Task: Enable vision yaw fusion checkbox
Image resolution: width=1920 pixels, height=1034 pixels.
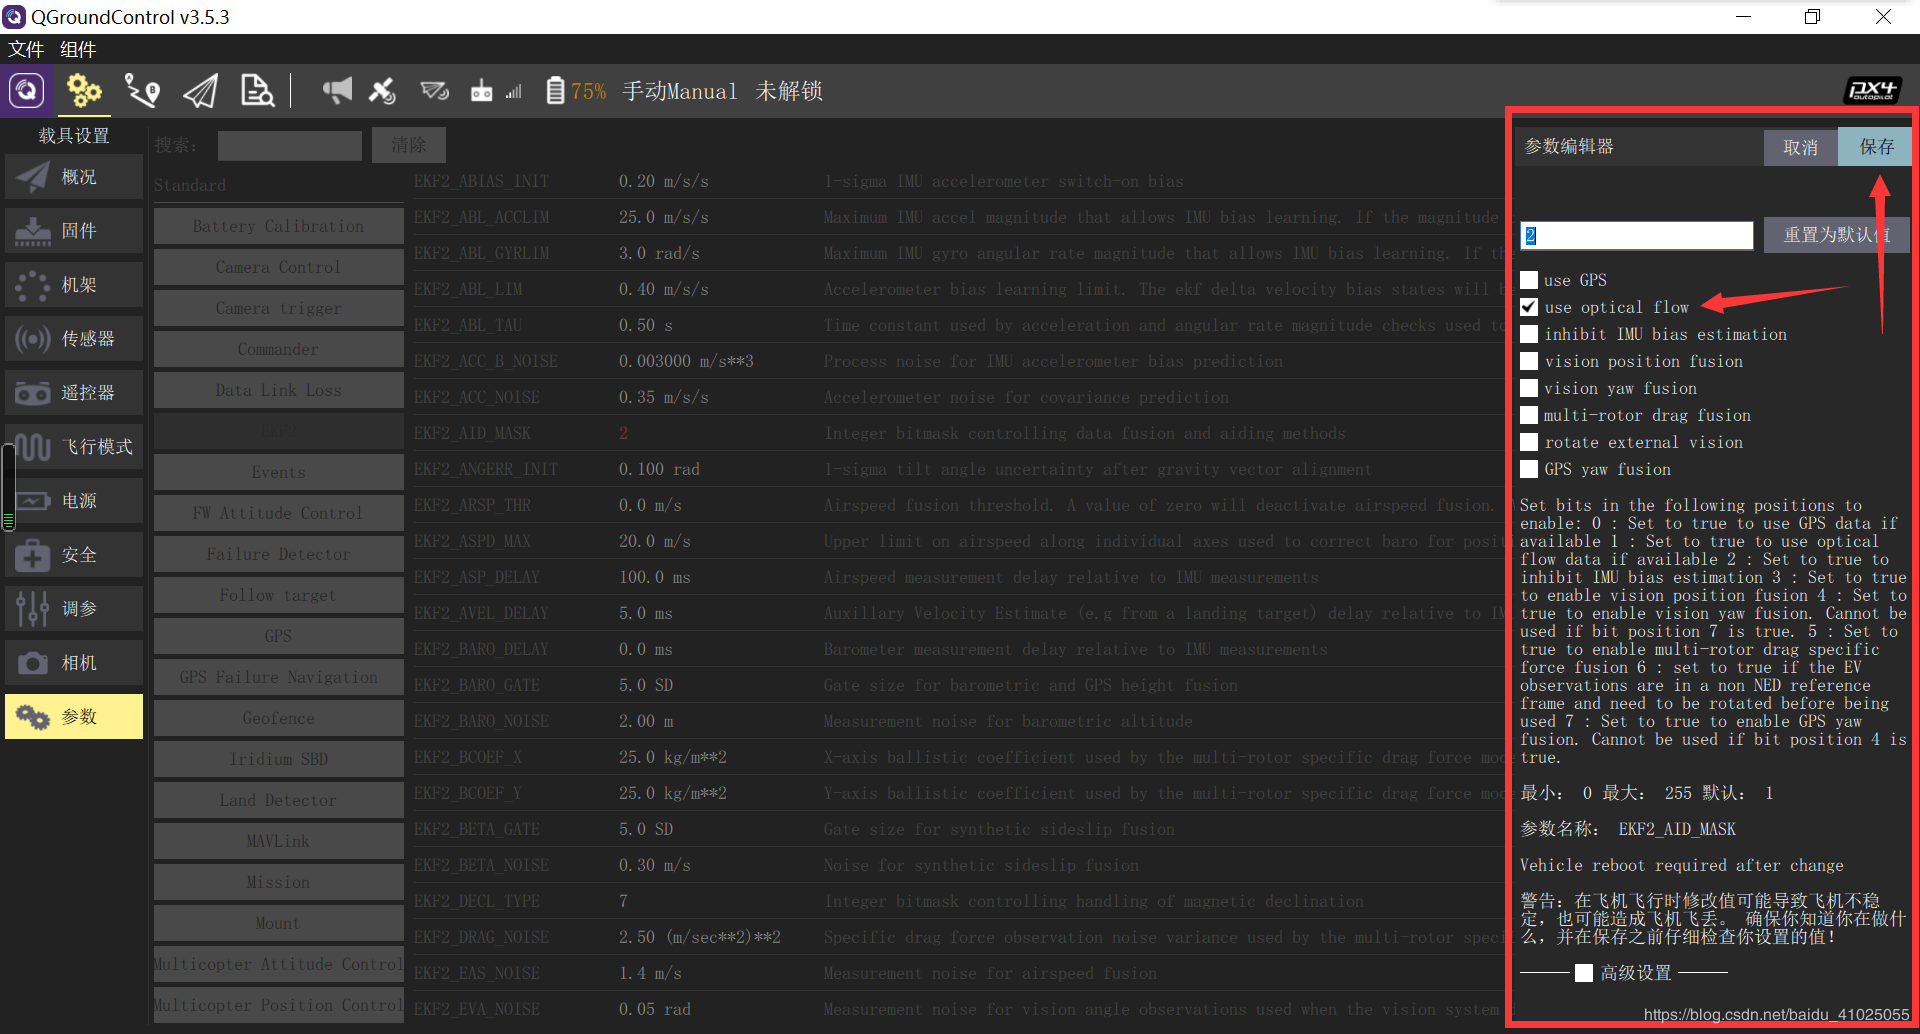Action: point(1529,388)
